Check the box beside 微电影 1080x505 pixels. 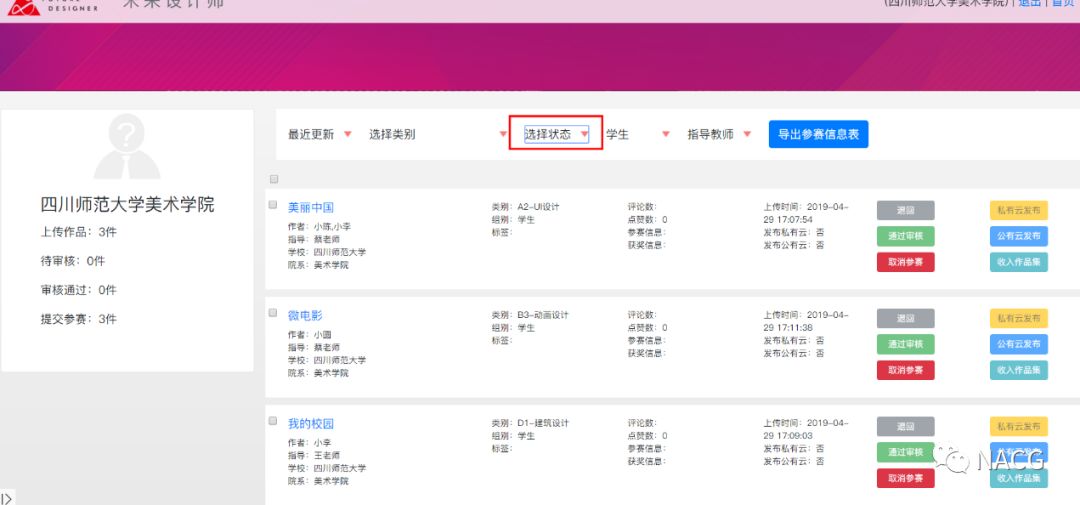pyautogui.click(x=273, y=313)
